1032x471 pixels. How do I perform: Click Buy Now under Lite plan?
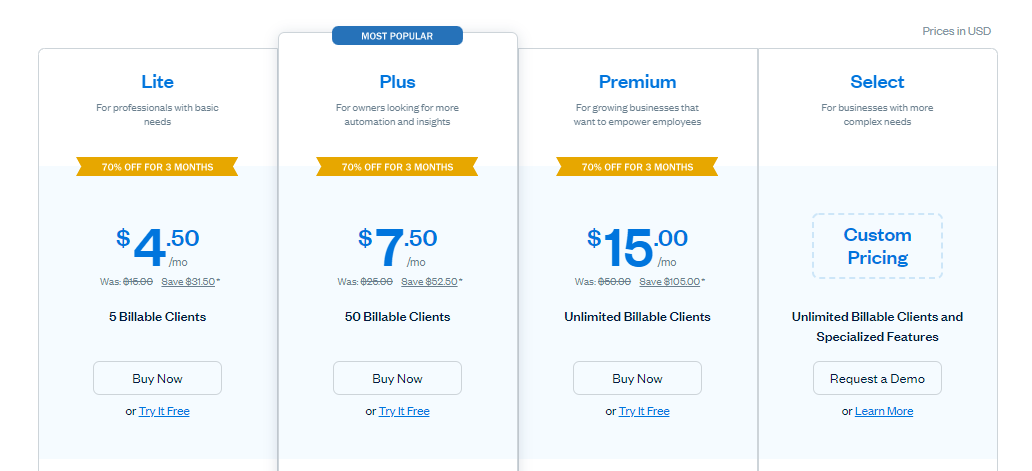point(157,378)
